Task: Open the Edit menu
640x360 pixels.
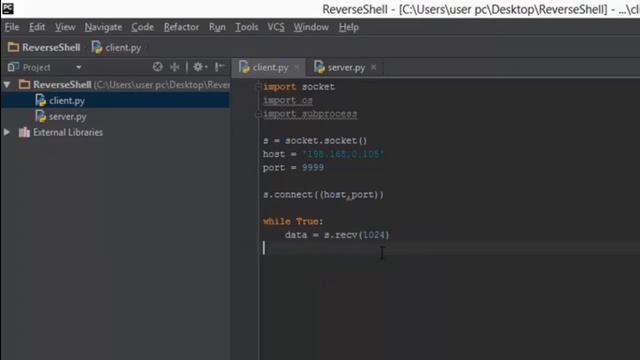Action: [x=37, y=27]
